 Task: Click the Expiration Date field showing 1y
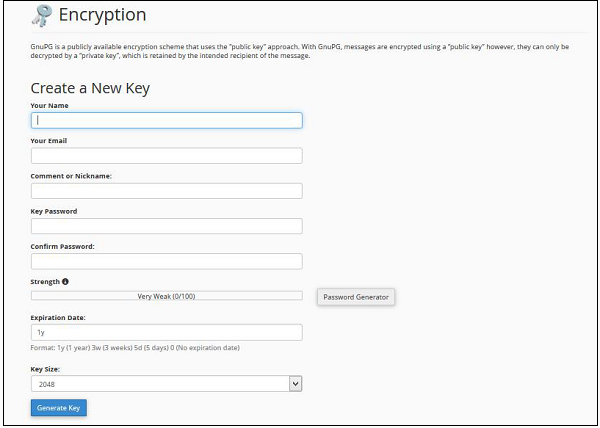coord(166,332)
